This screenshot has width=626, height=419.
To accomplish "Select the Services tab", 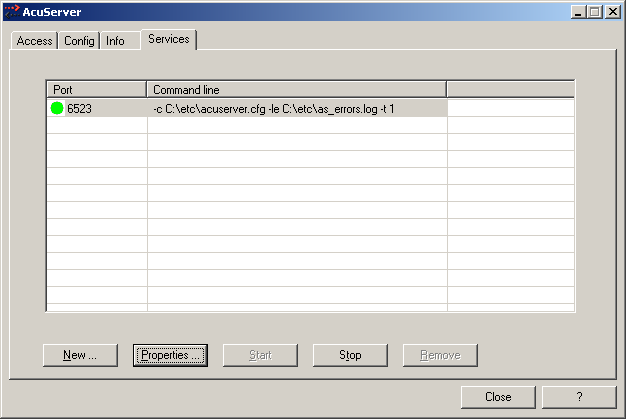I will [x=168, y=39].
